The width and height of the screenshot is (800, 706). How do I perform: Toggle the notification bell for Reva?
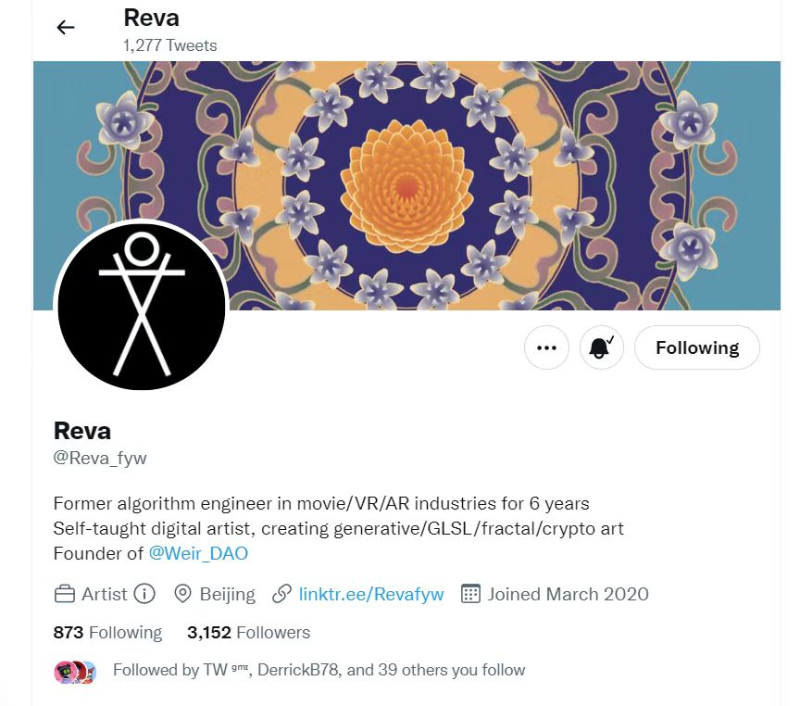tap(602, 348)
